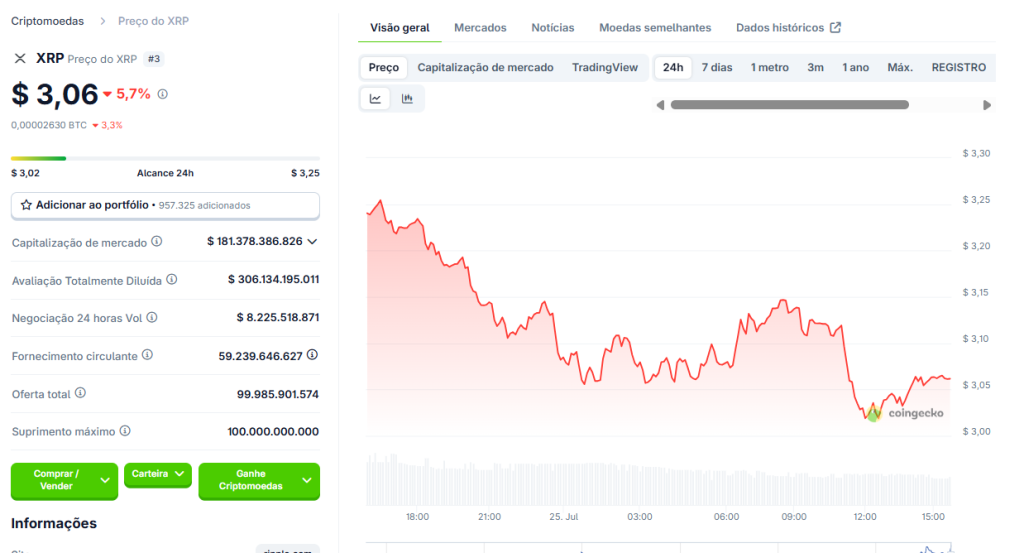This screenshot has width=1024, height=553.
Task: Open the info icon beside the Fornecimento circulante label
Action: pos(148,355)
